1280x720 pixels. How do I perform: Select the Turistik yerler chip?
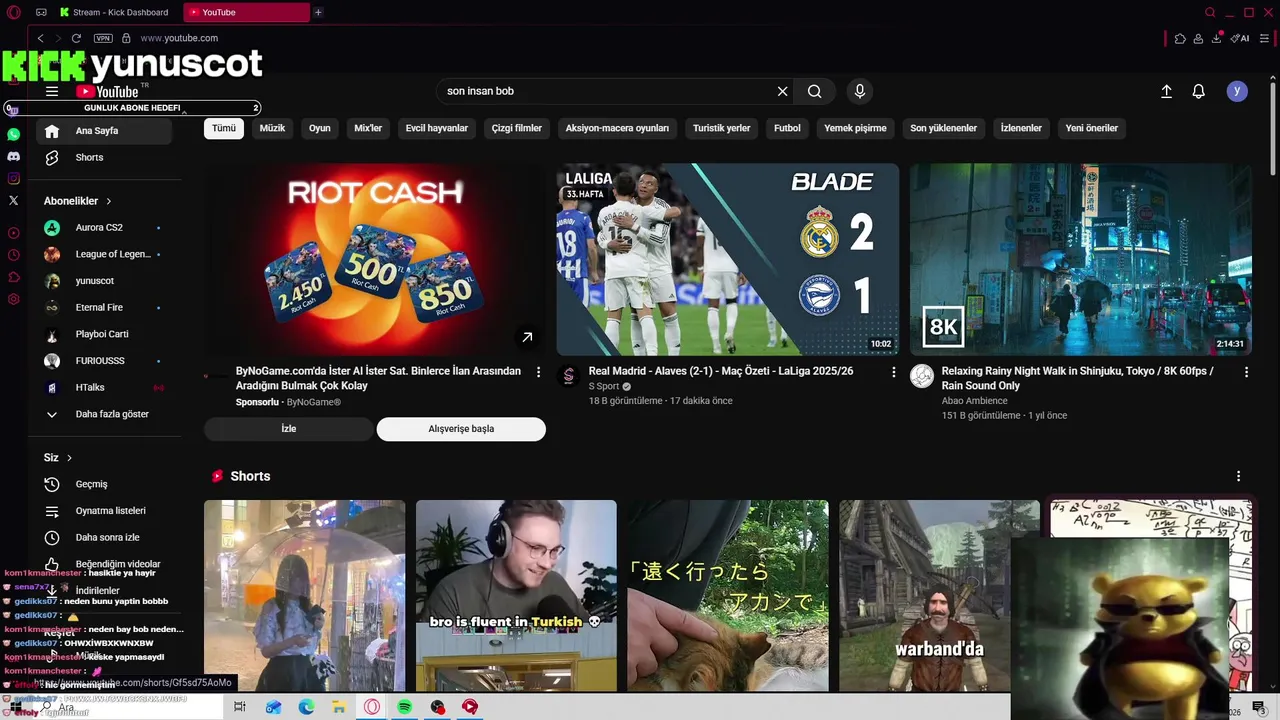coord(722,128)
